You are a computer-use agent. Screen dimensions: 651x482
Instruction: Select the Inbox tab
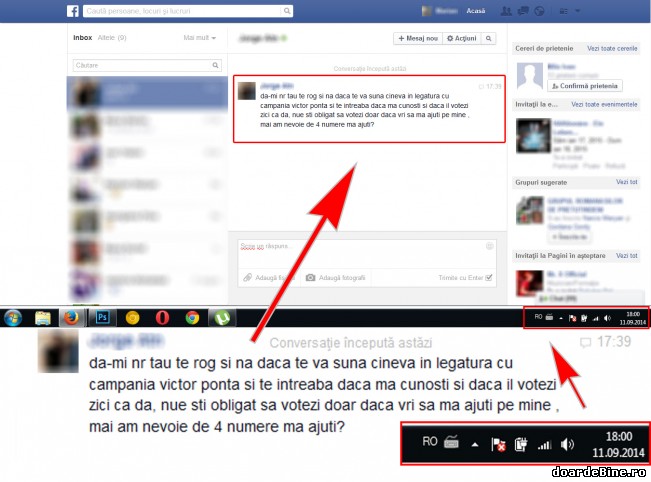coord(83,38)
